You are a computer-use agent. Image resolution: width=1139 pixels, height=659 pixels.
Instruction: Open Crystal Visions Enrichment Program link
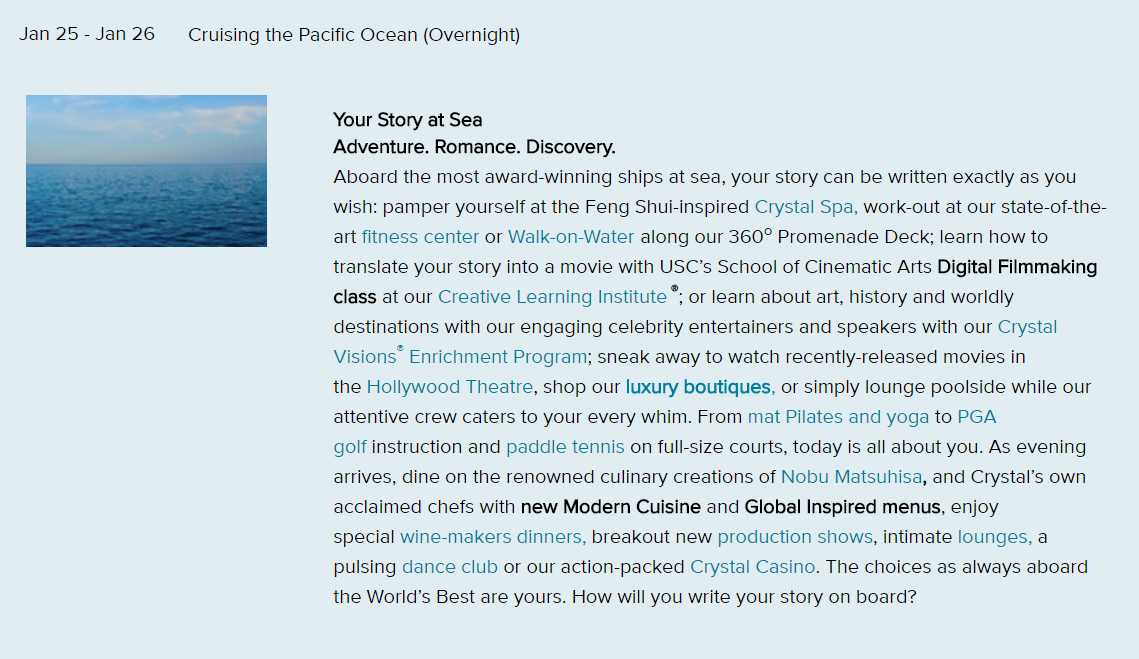click(461, 357)
